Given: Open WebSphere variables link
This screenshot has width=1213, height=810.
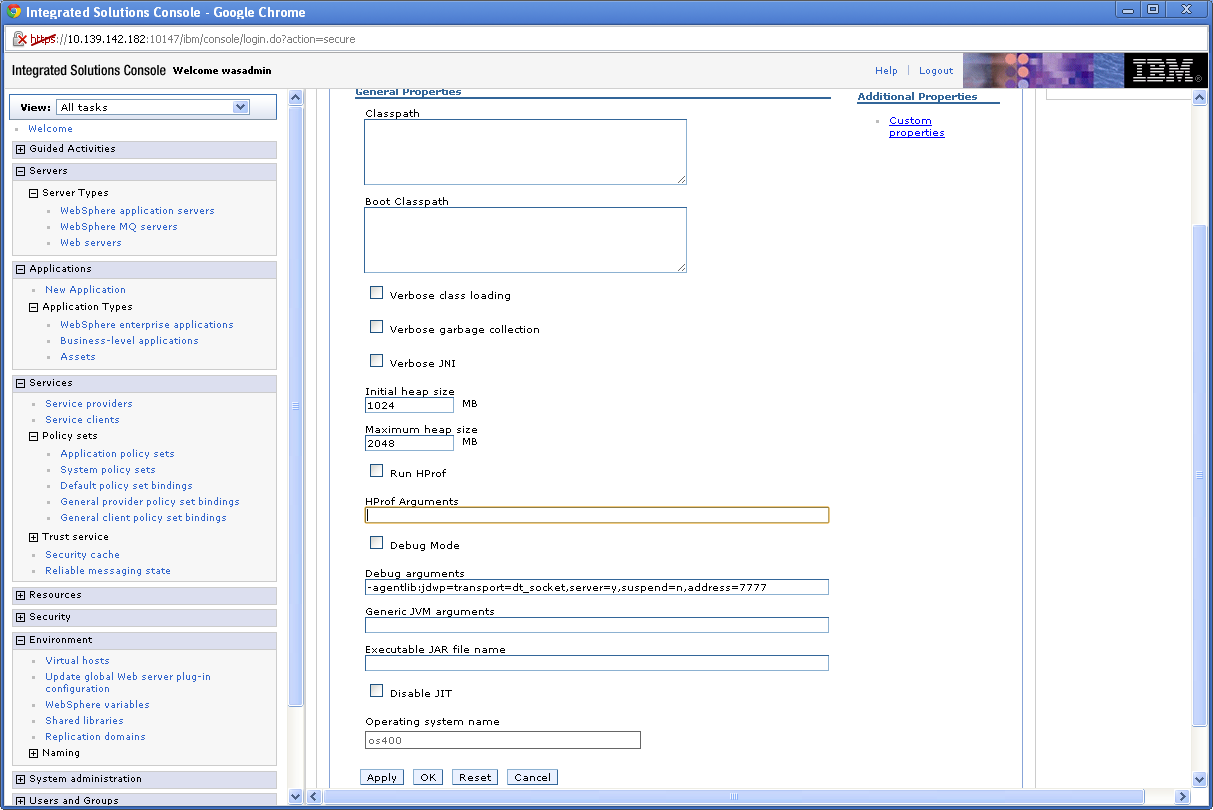Looking at the screenshot, I should click(x=97, y=705).
